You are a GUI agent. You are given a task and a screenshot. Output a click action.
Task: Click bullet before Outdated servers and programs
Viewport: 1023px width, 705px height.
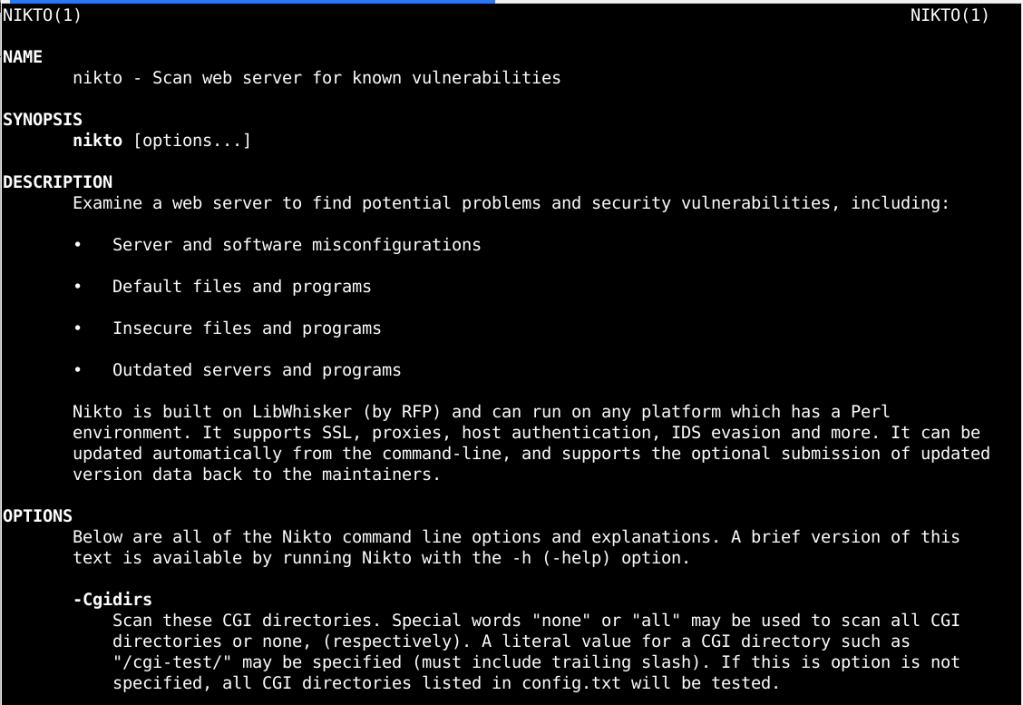click(78, 370)
